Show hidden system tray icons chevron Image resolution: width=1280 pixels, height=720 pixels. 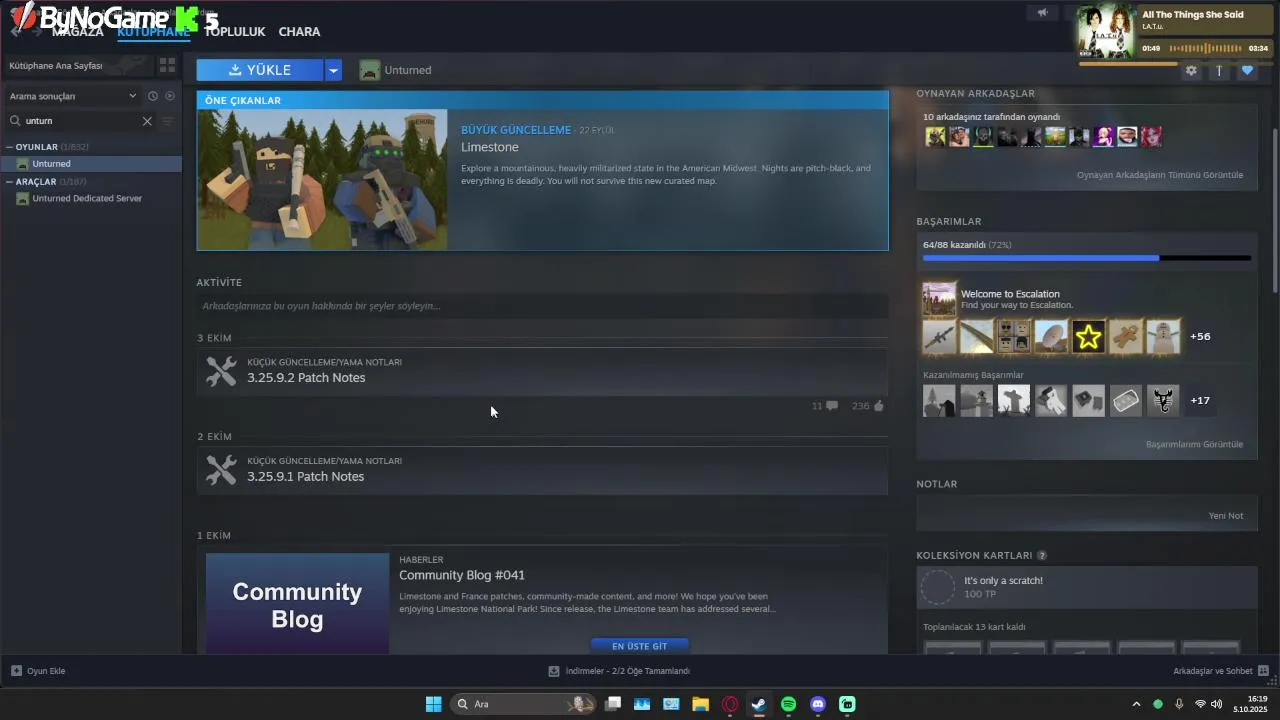click(1136, 704)
